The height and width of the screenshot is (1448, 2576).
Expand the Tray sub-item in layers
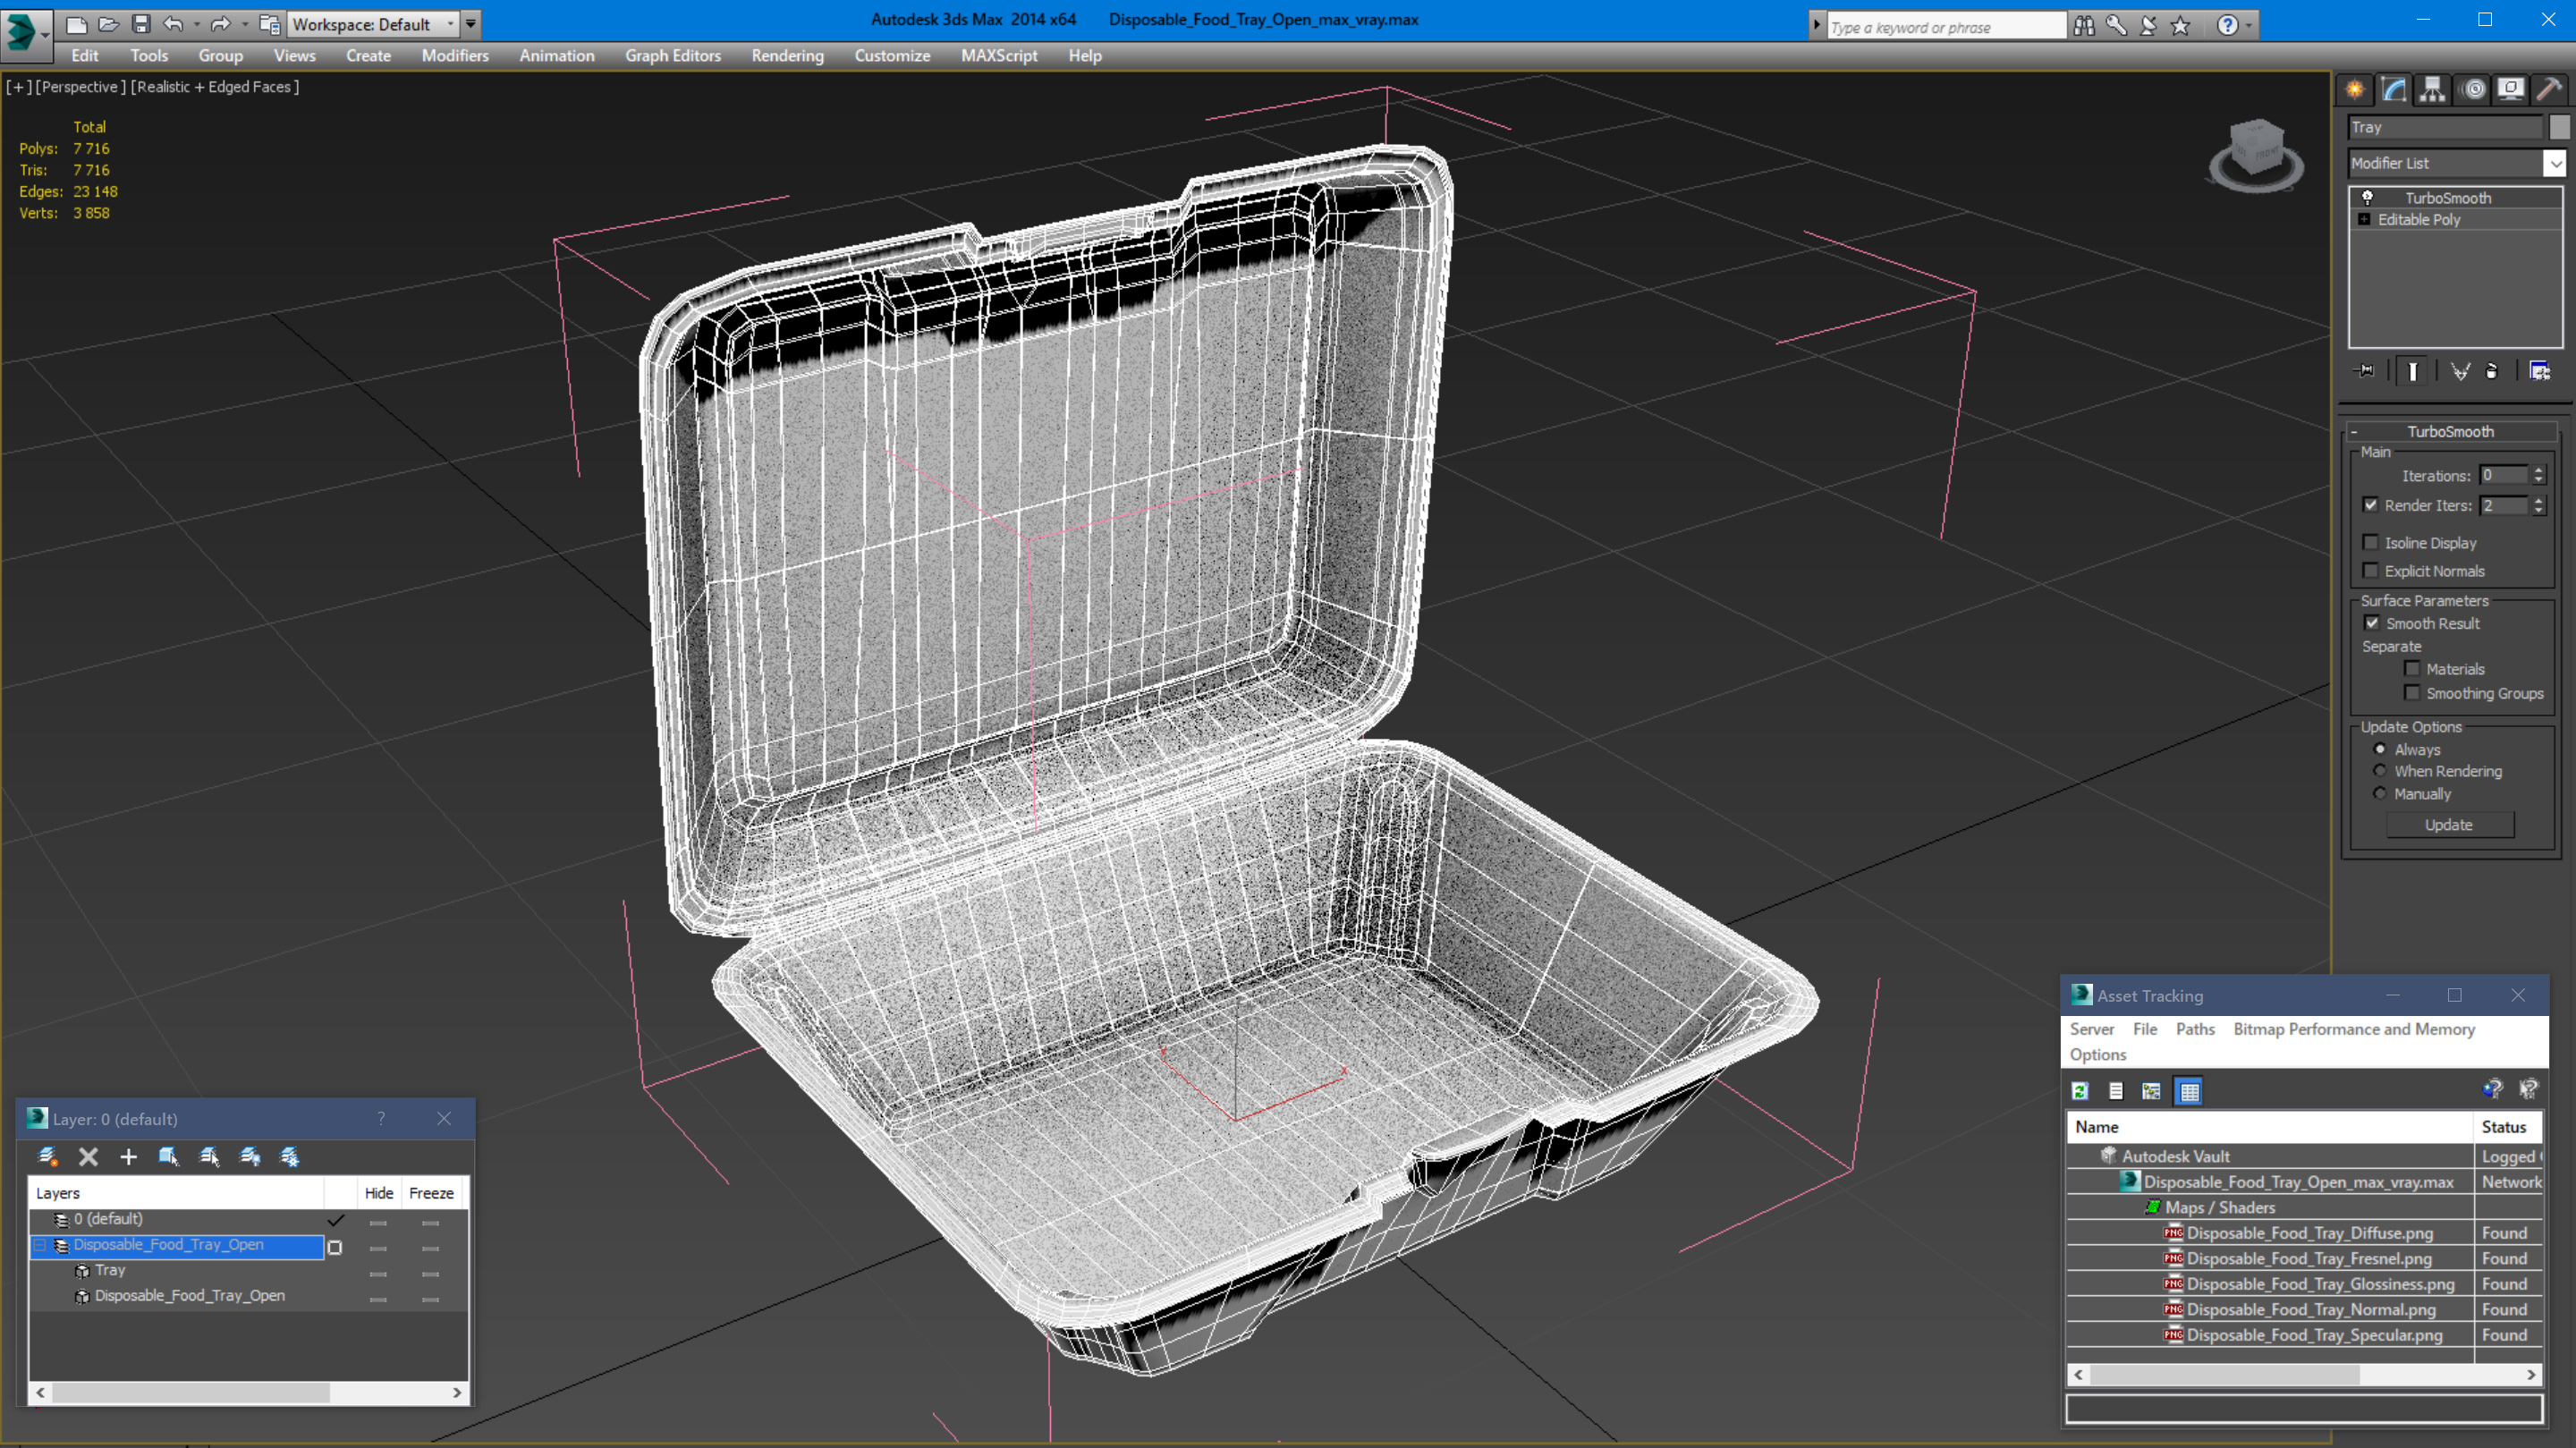point(60,1271)
